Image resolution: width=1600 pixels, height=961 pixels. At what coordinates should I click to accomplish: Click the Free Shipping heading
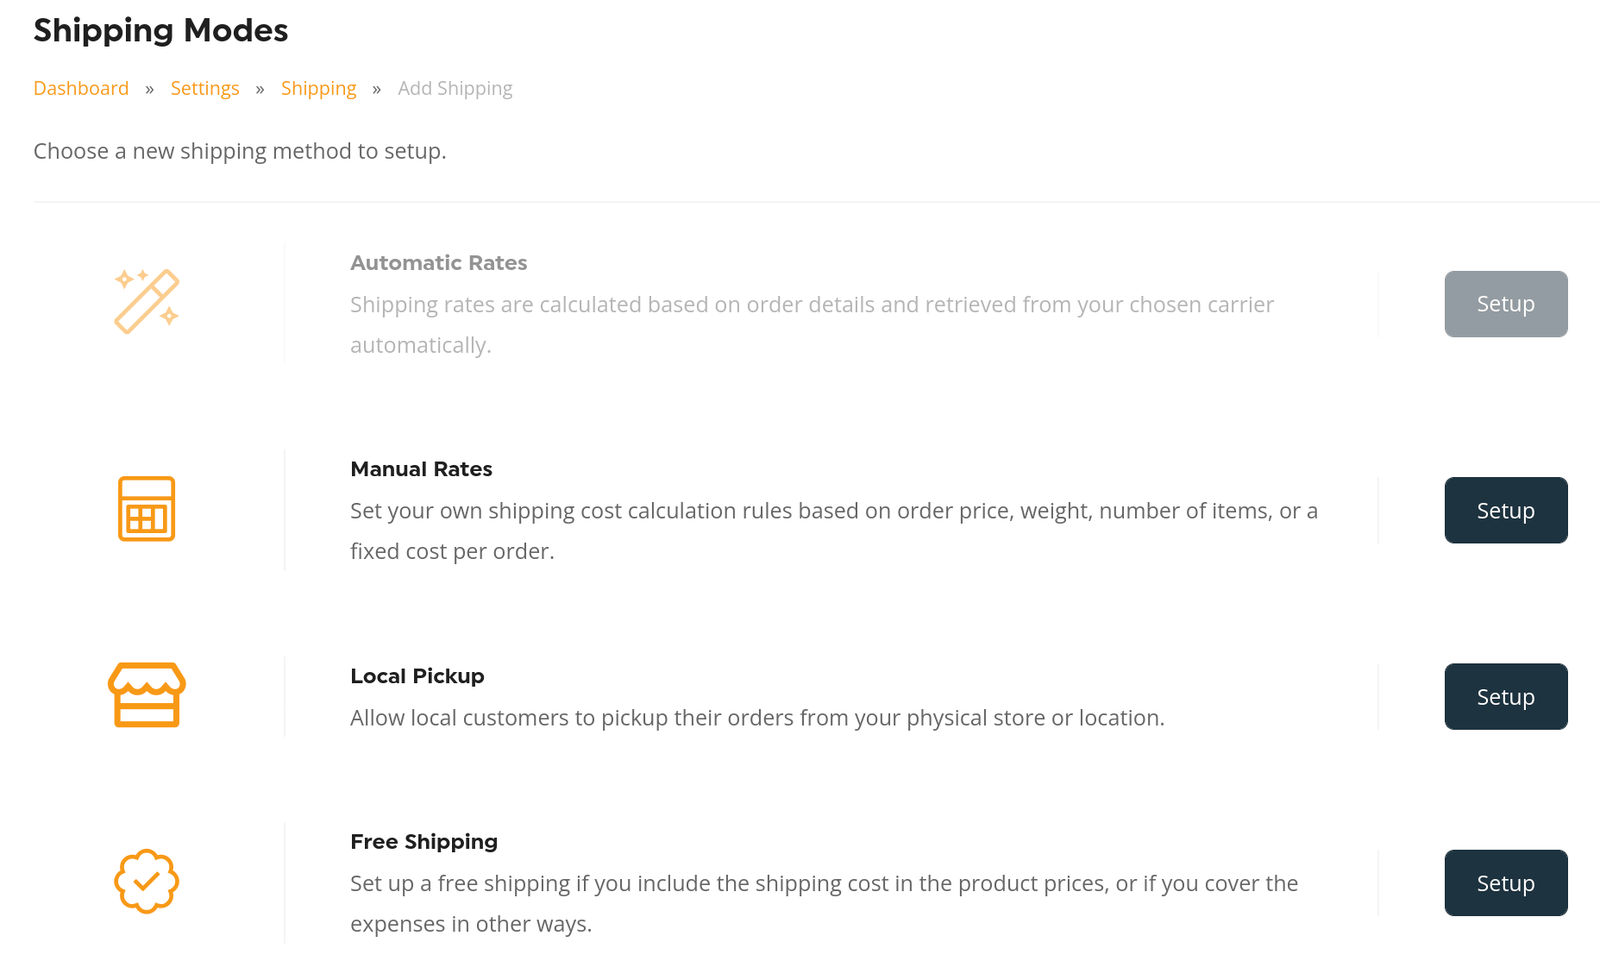pos(424,842)
